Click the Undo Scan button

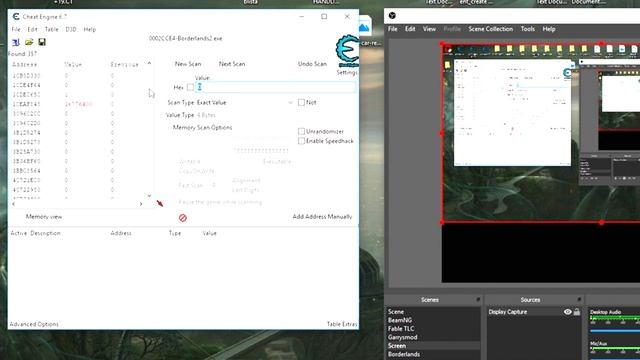click(312, 64)
